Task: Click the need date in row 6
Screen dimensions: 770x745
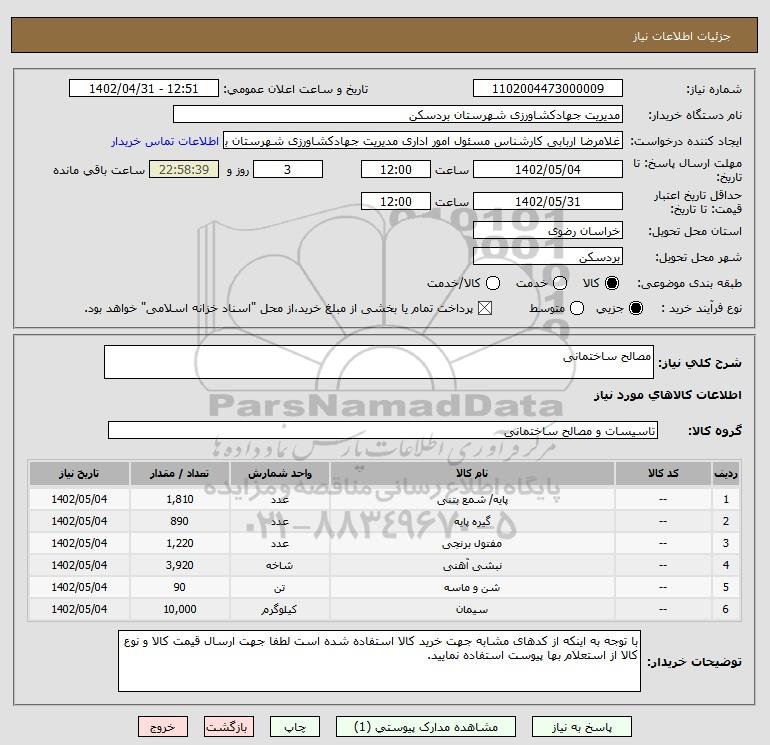Action: pos(79,609)
